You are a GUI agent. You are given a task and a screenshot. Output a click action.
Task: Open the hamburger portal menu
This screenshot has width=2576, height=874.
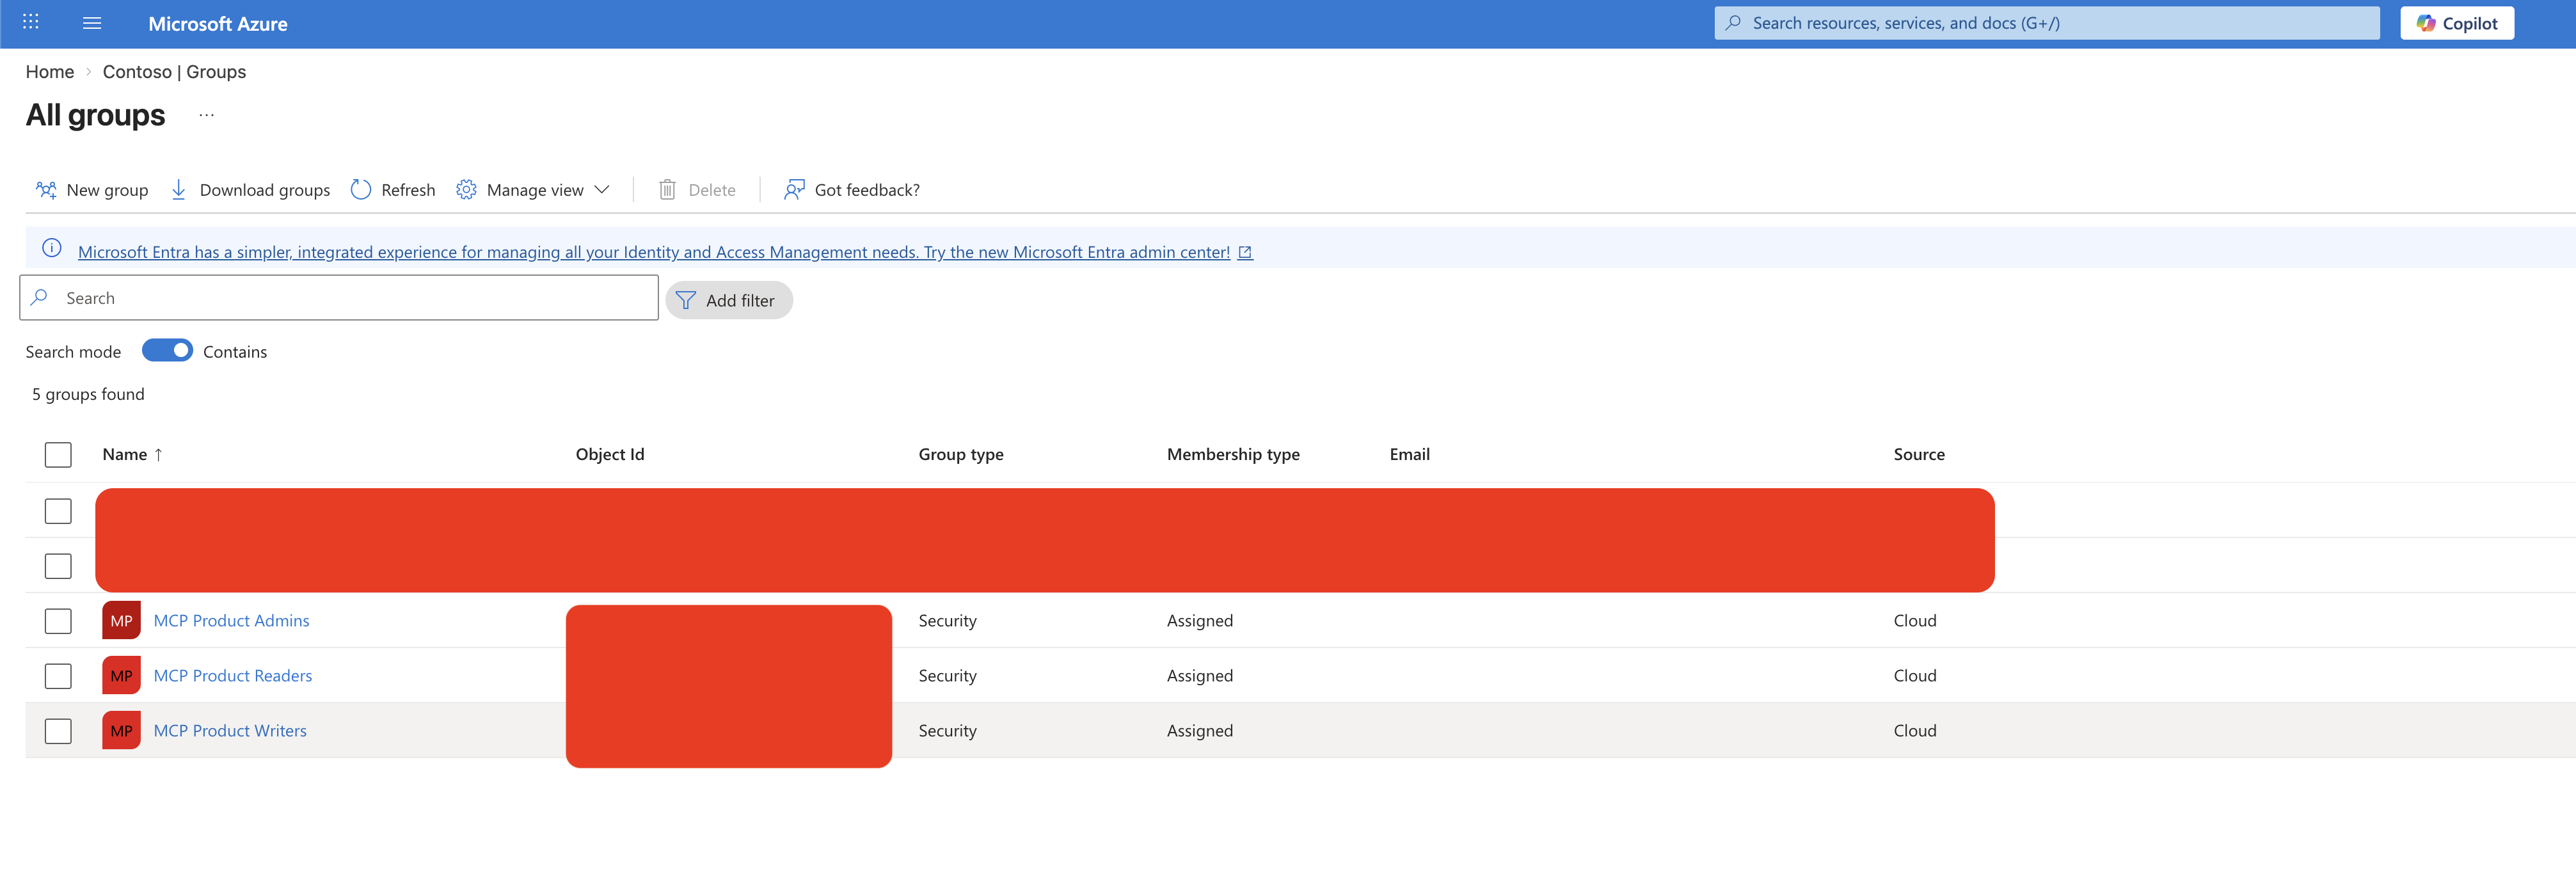coord(92,23)
